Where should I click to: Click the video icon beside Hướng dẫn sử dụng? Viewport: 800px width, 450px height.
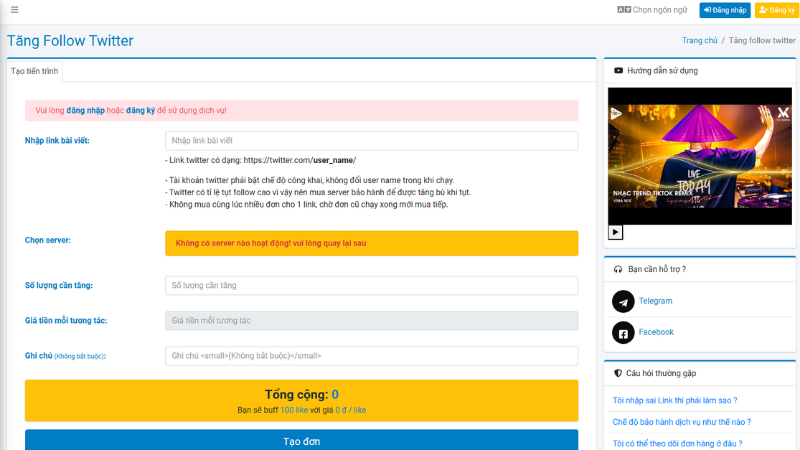click(618, 70)
